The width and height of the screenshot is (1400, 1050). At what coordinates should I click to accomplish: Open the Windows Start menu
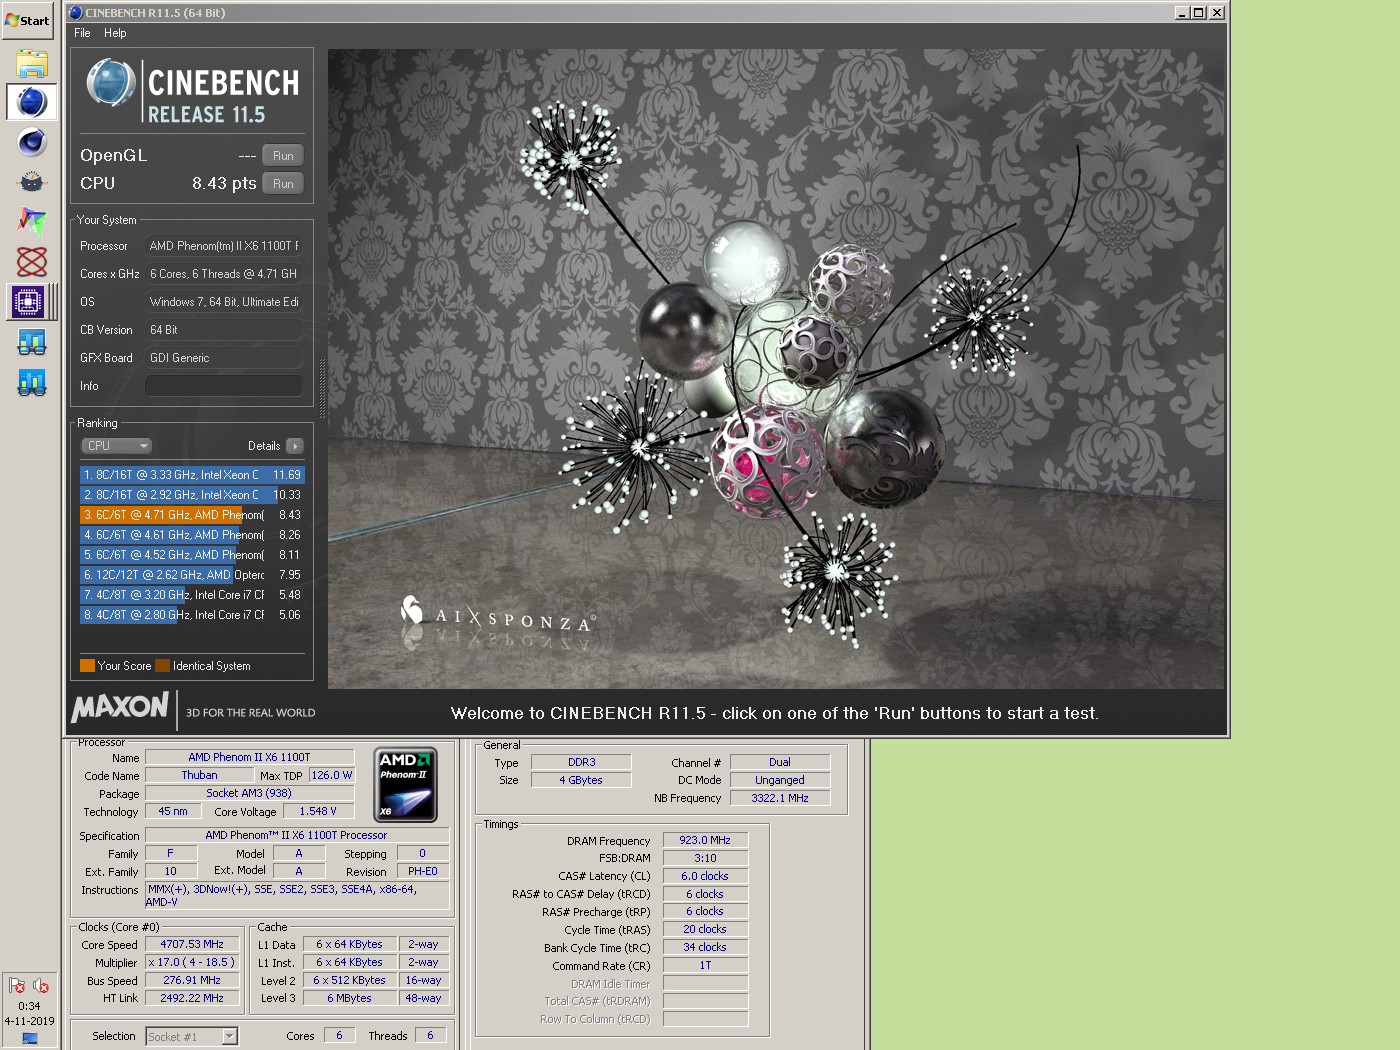(x=28, y=20)
